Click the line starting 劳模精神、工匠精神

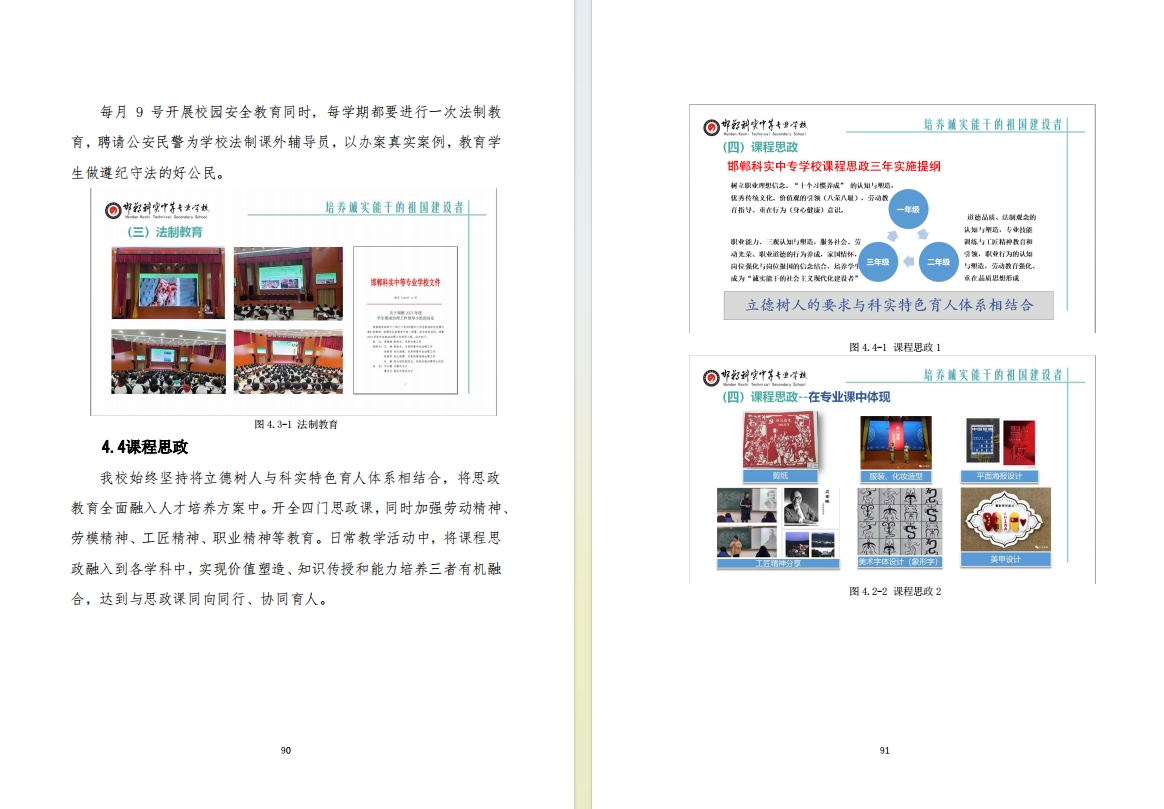point(286,538)
